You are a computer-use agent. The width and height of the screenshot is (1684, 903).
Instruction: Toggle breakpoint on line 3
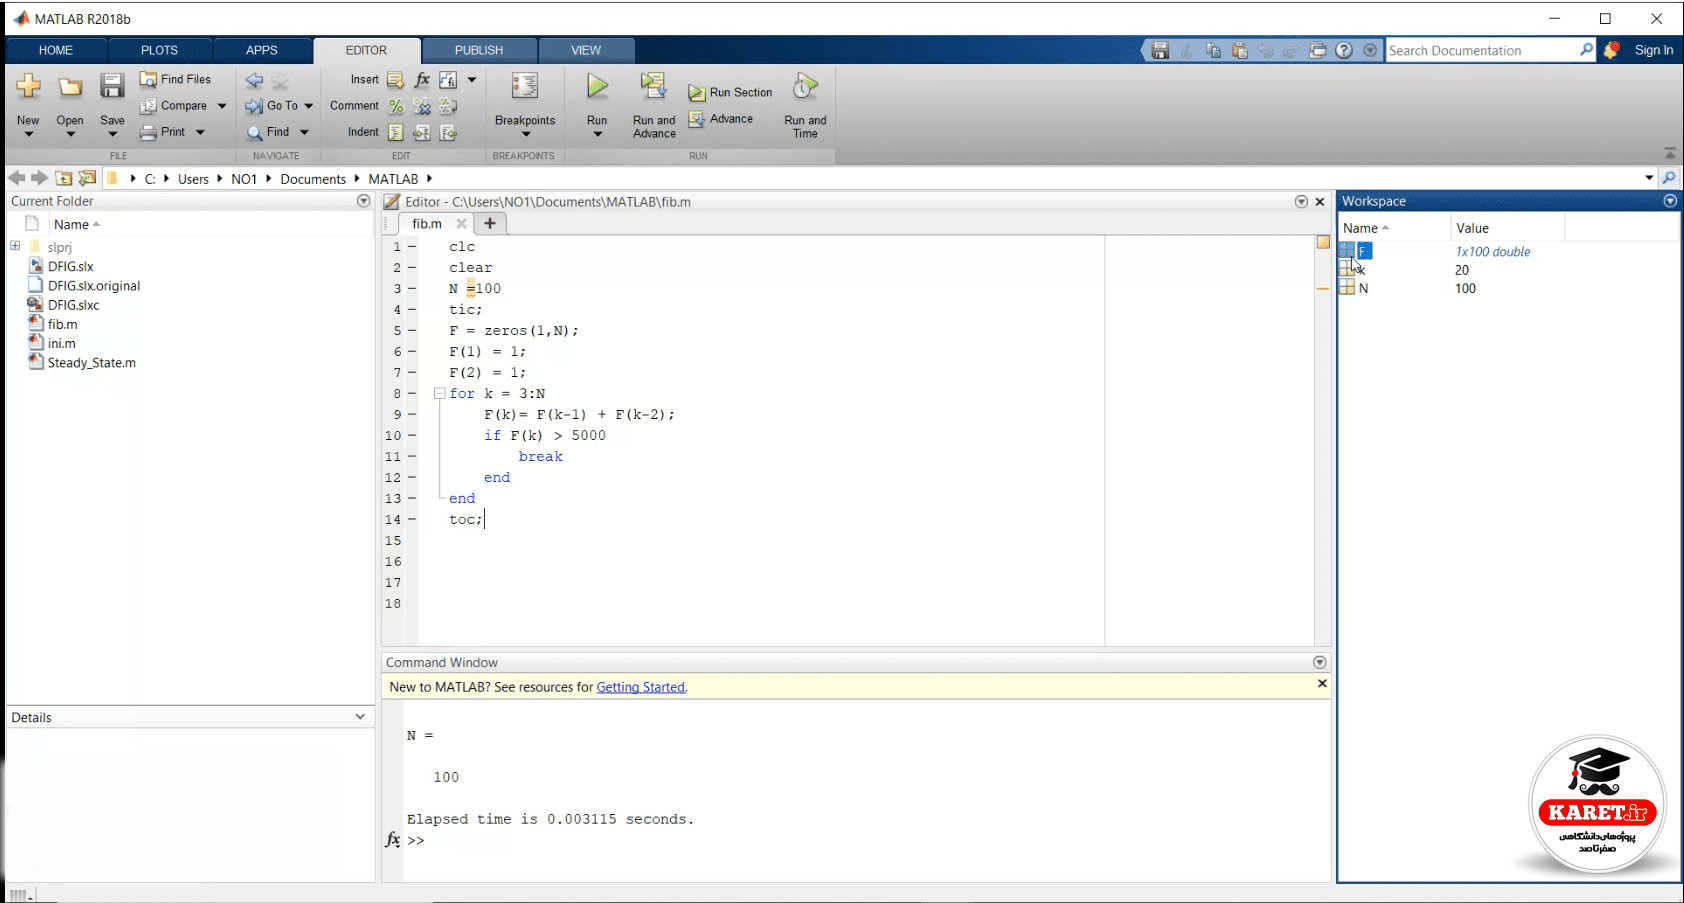tap(412, 288)
